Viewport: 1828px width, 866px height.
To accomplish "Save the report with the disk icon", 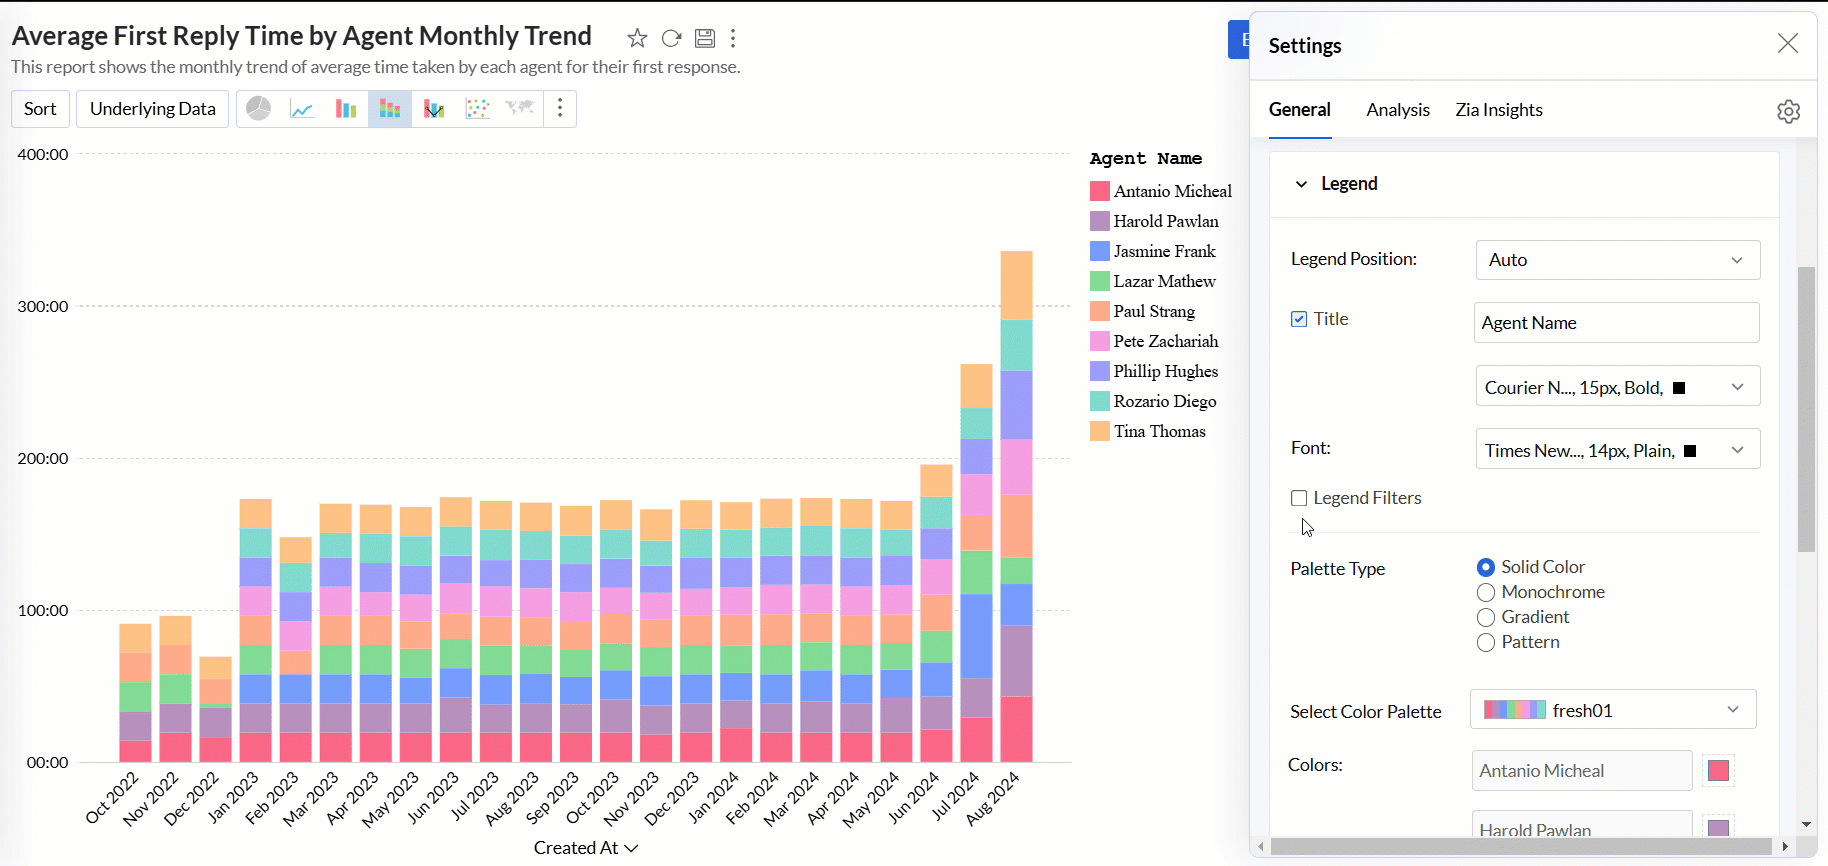I will [x=705, y=38].
